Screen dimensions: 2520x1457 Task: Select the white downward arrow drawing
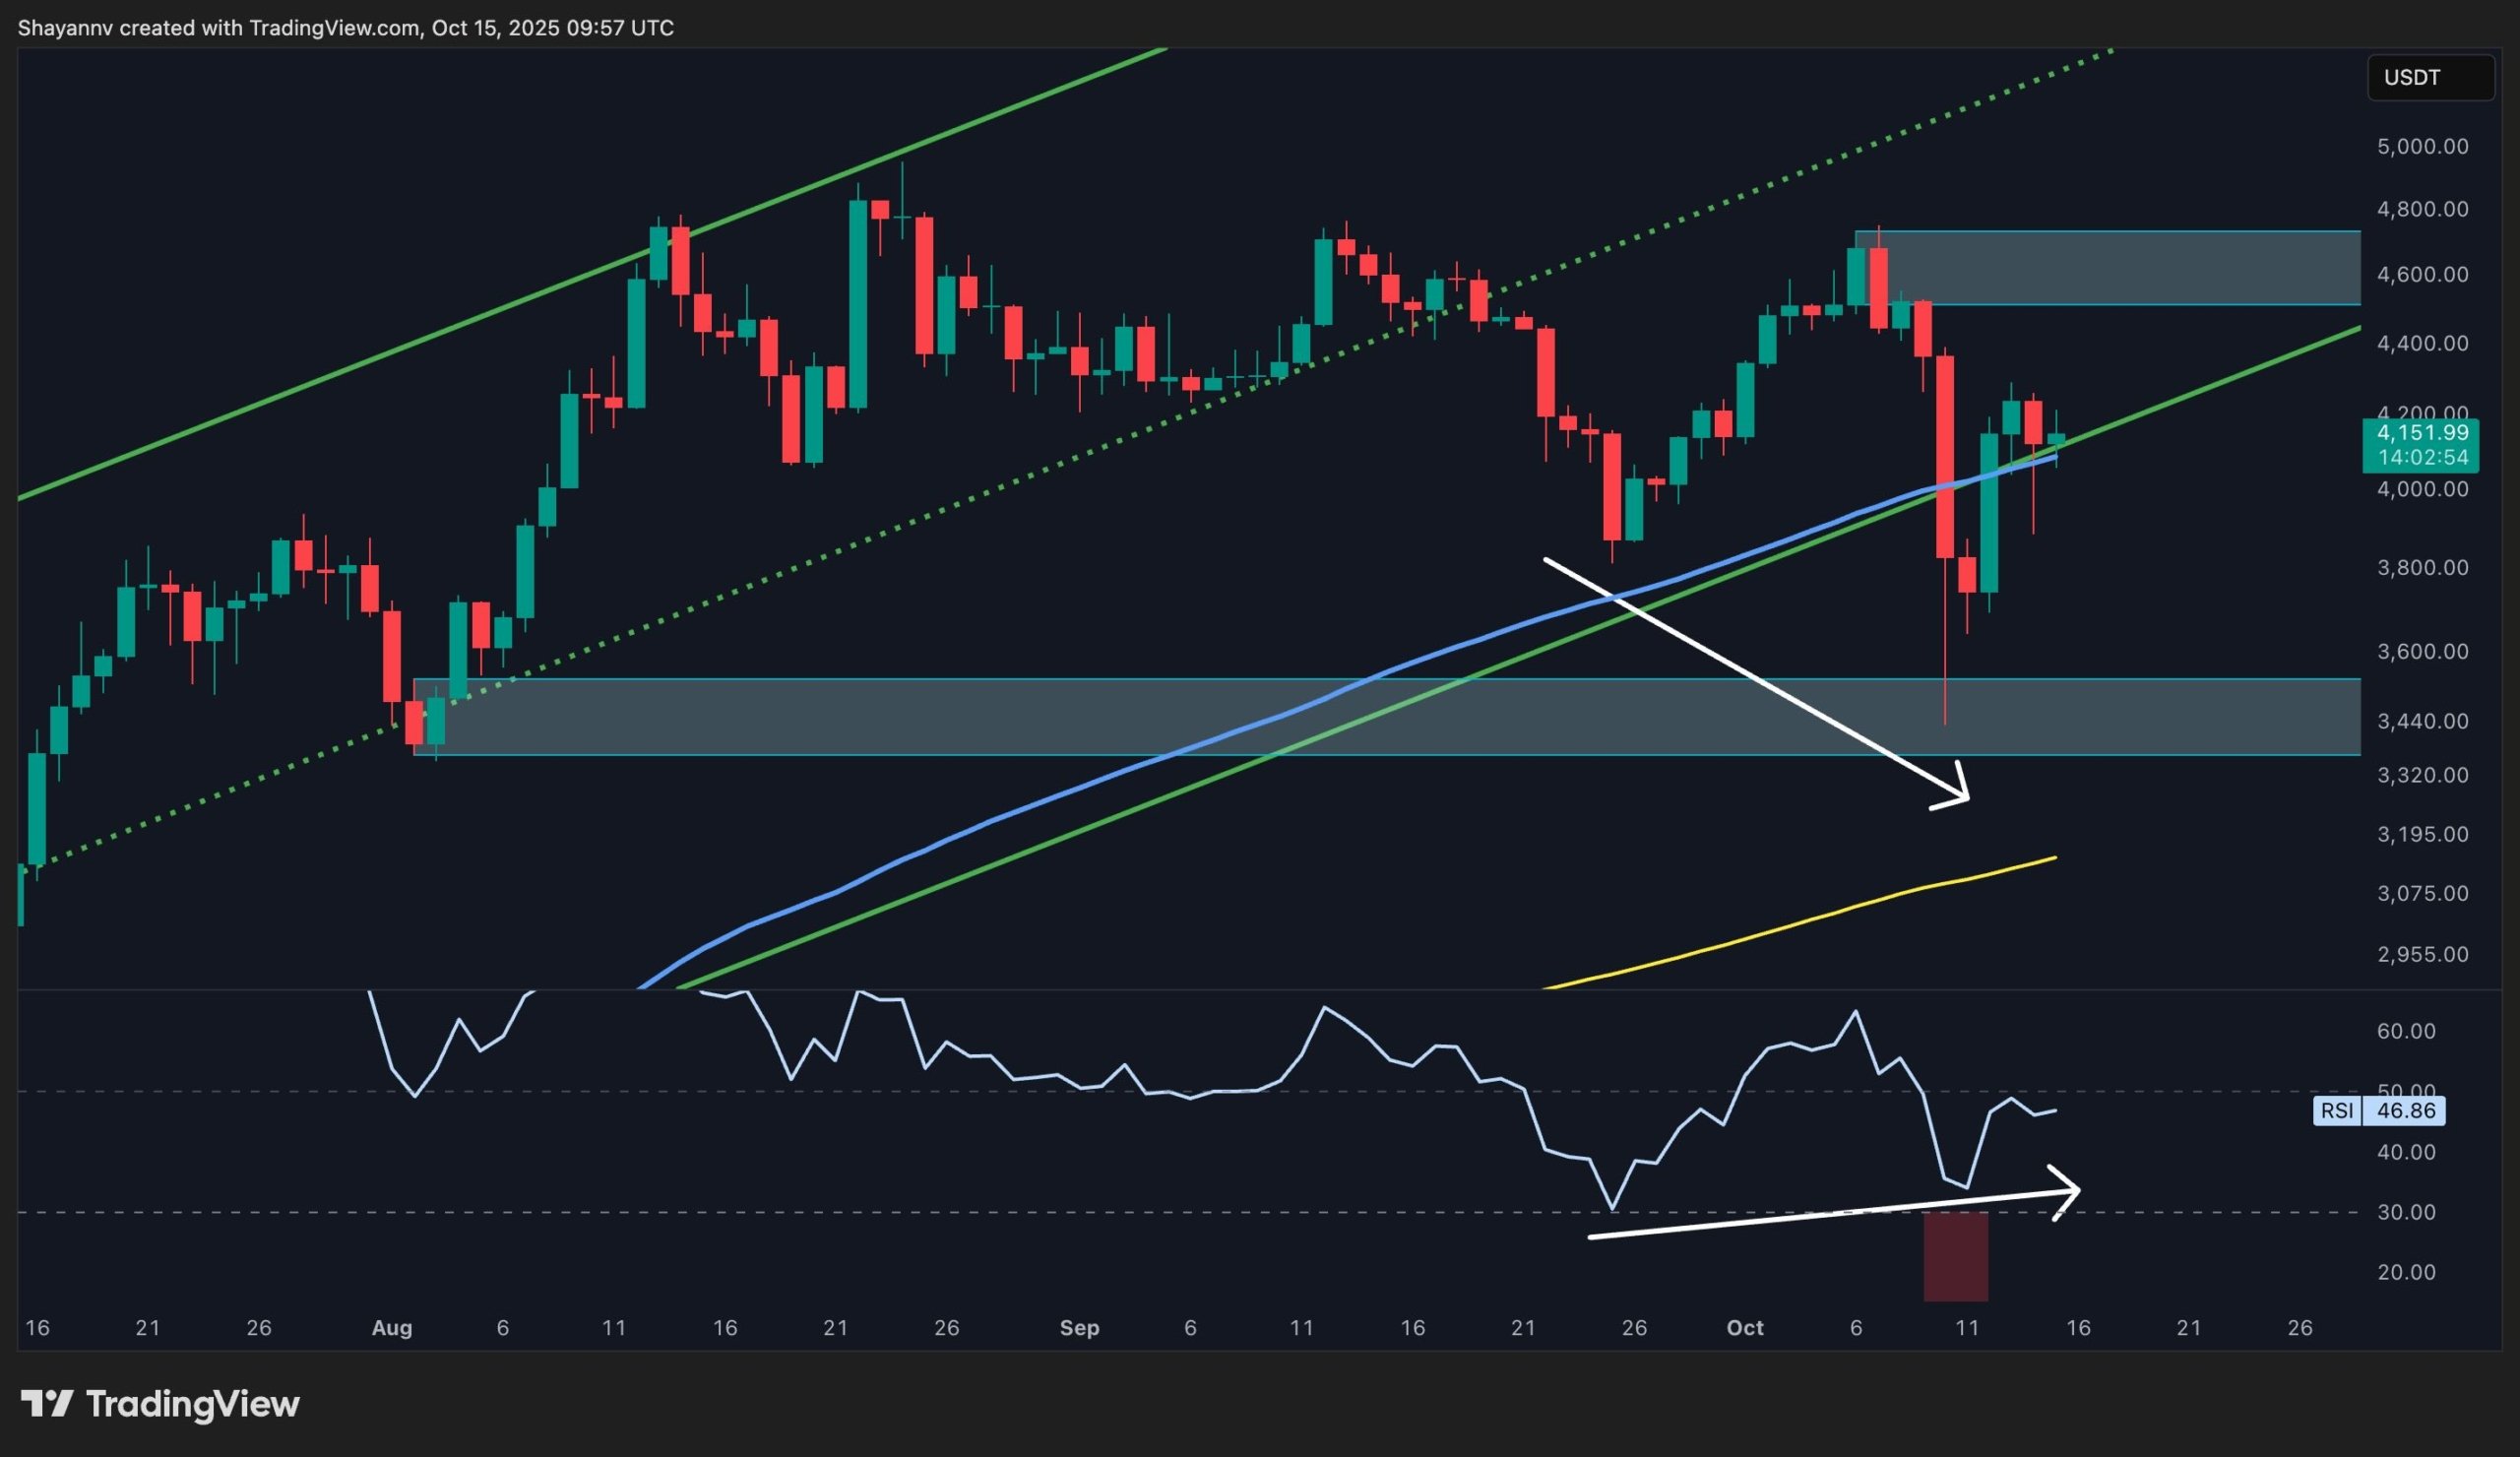1750,680
